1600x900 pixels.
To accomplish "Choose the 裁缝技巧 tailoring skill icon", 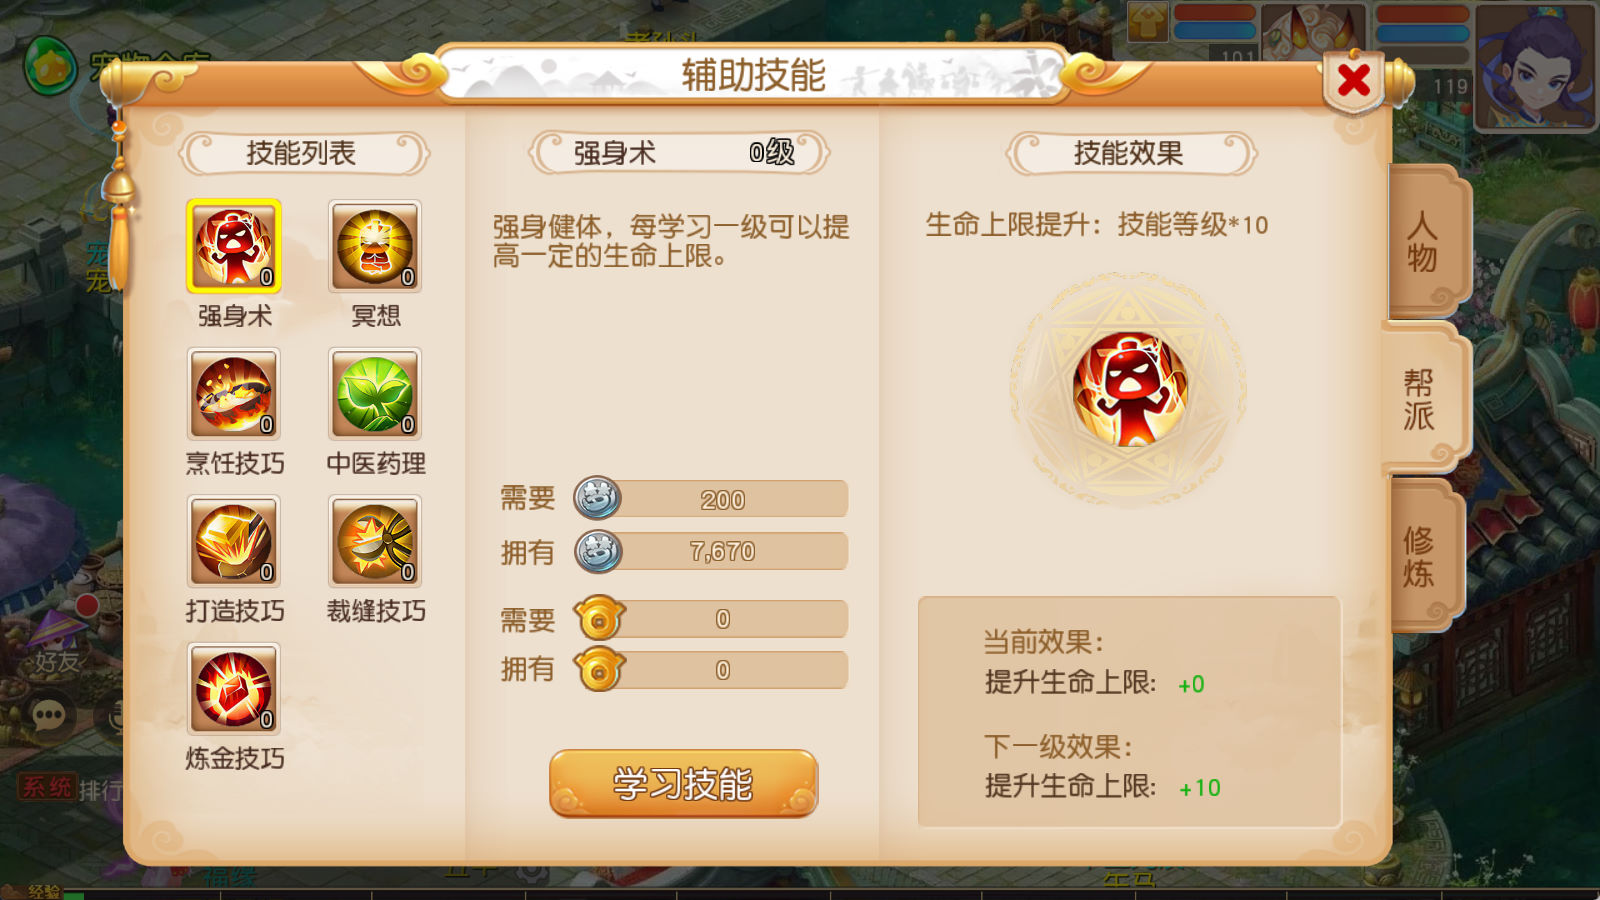I will [375, 541].
